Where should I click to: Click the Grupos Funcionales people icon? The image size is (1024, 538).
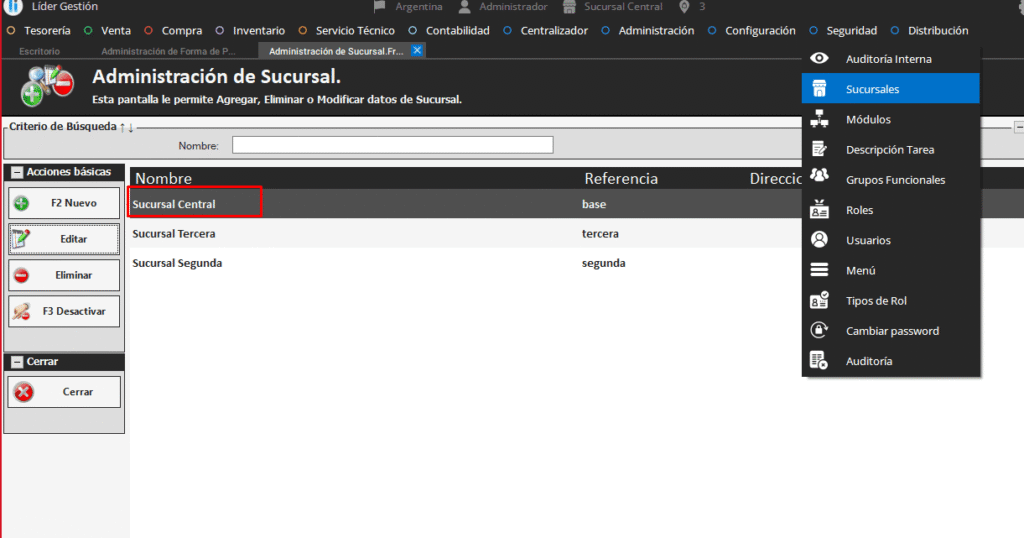(819, 180)
